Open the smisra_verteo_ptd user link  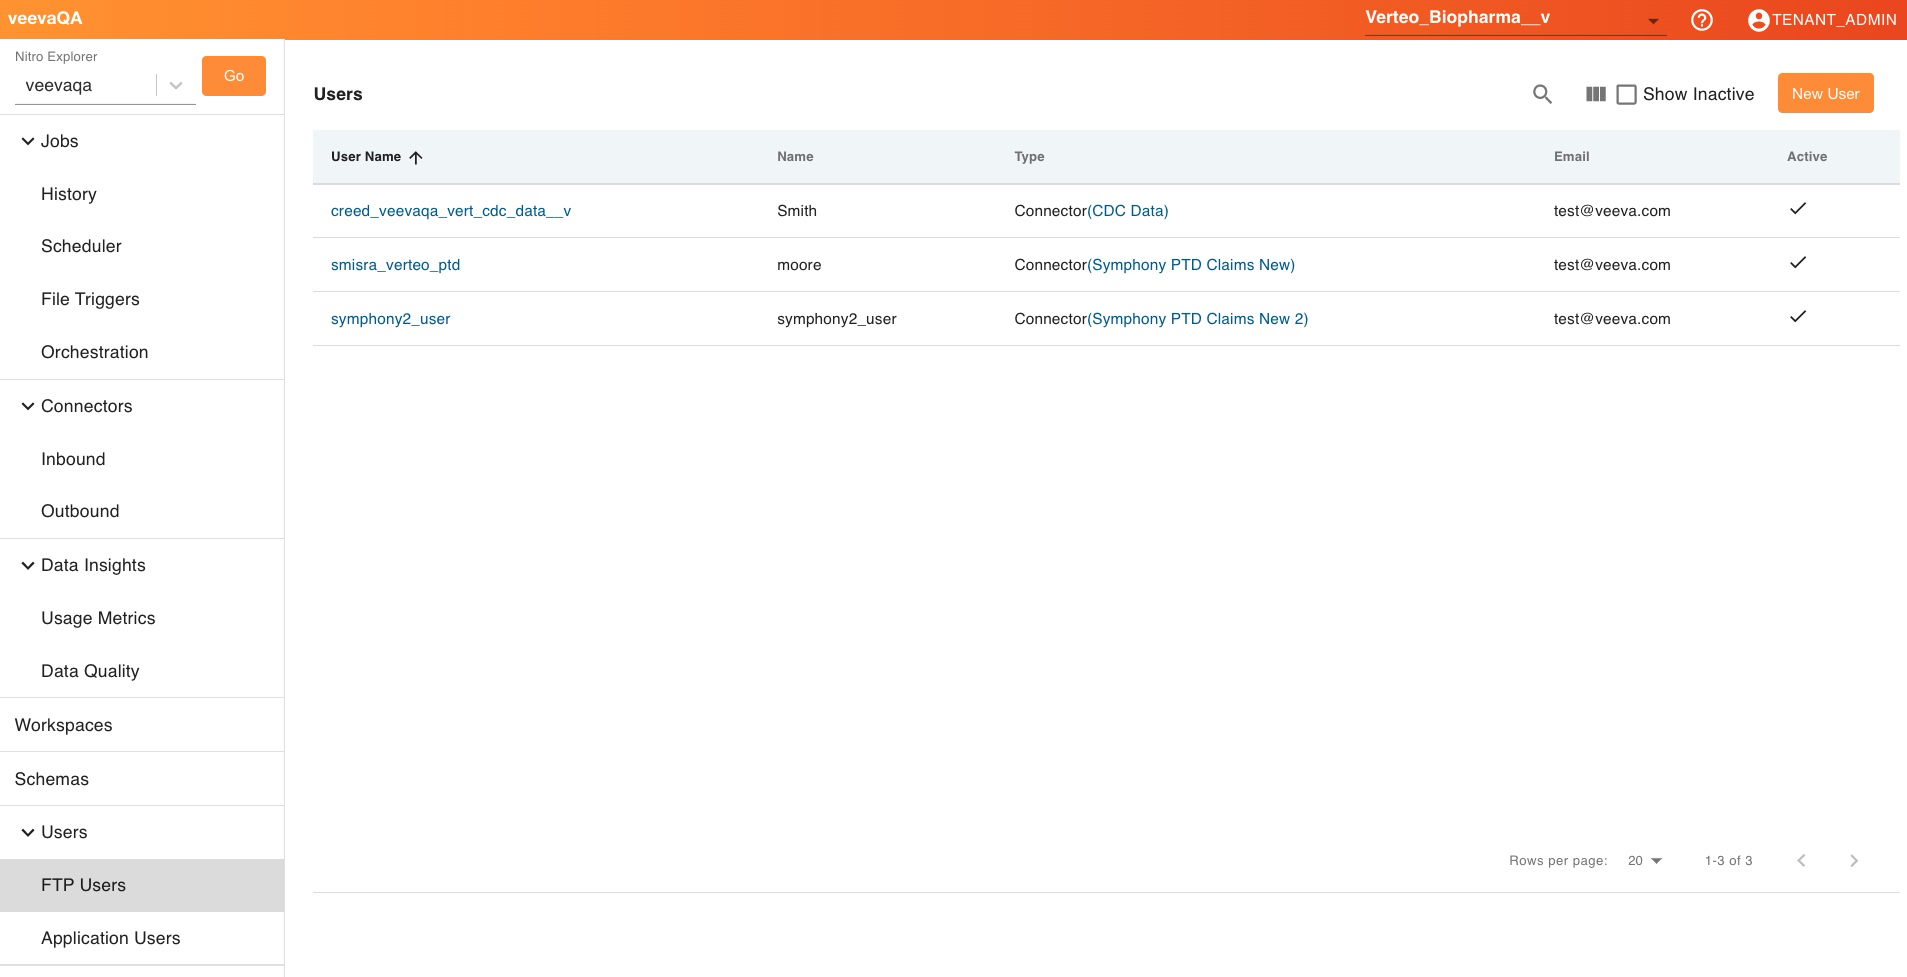(x=395, y=265)
